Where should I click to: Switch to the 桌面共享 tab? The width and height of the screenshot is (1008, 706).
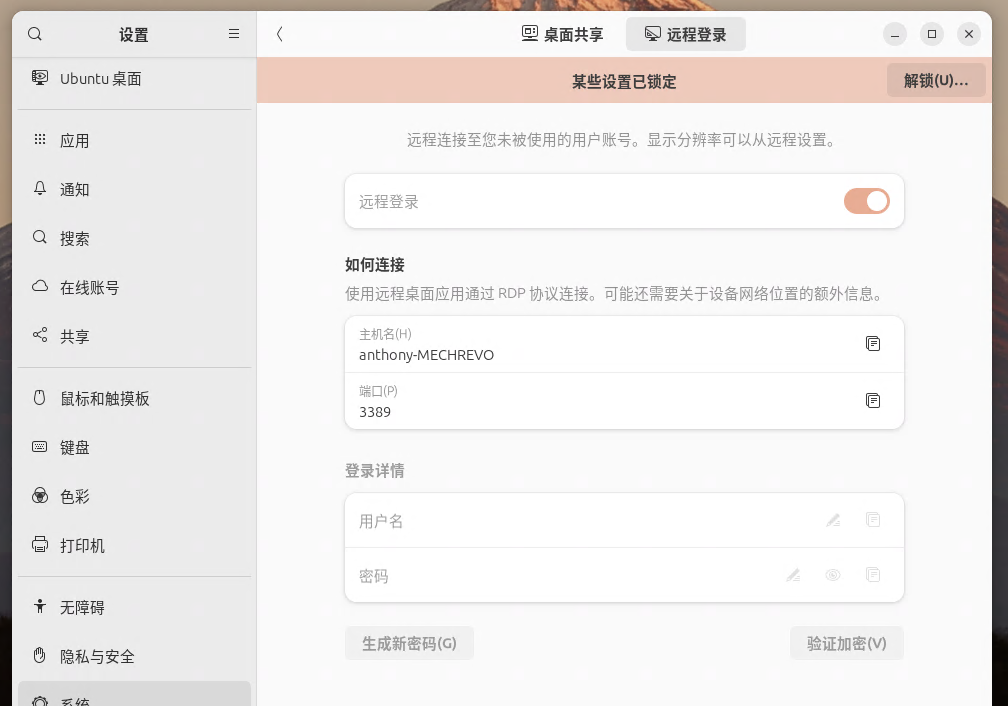[562, 33]
